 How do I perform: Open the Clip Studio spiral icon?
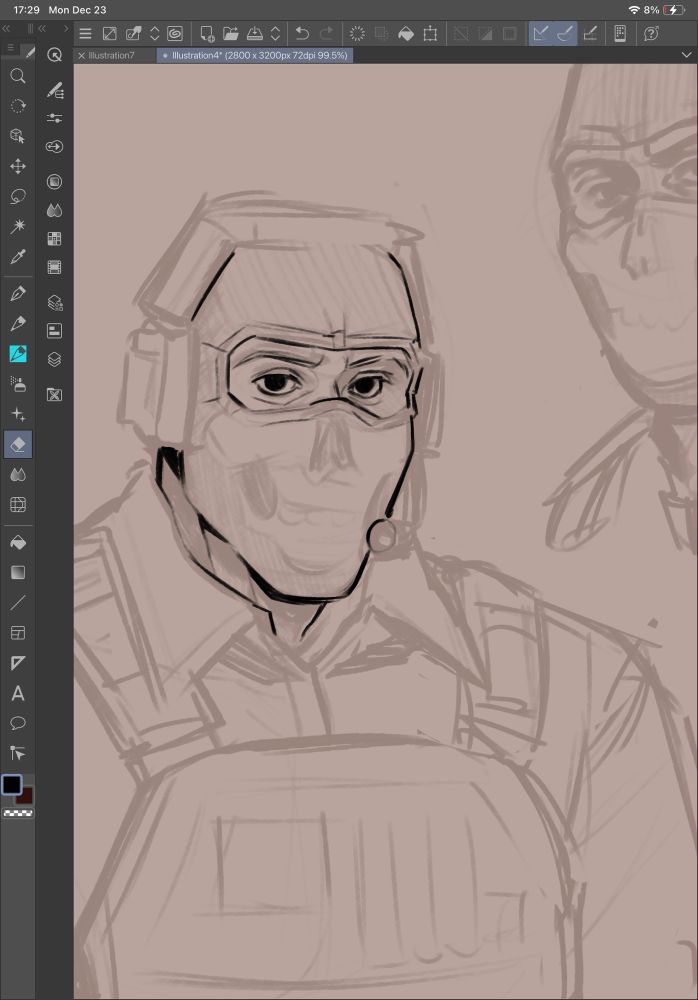point(175,34)
